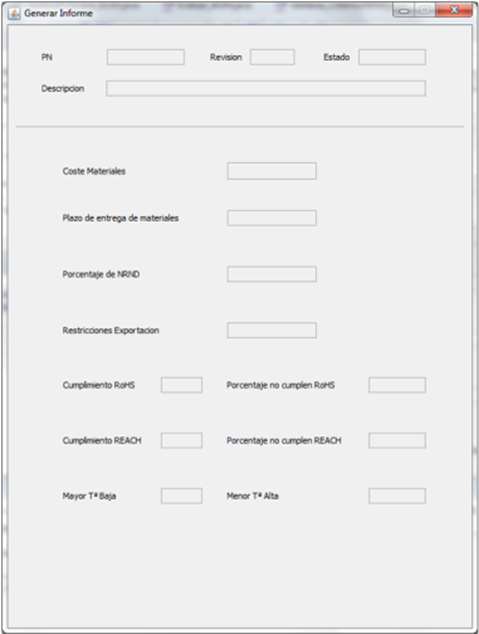The width and height of the screenshot is (479, 634).
Task: Focus the Porcentaje de NRND field
Action: tap(272, 274)
